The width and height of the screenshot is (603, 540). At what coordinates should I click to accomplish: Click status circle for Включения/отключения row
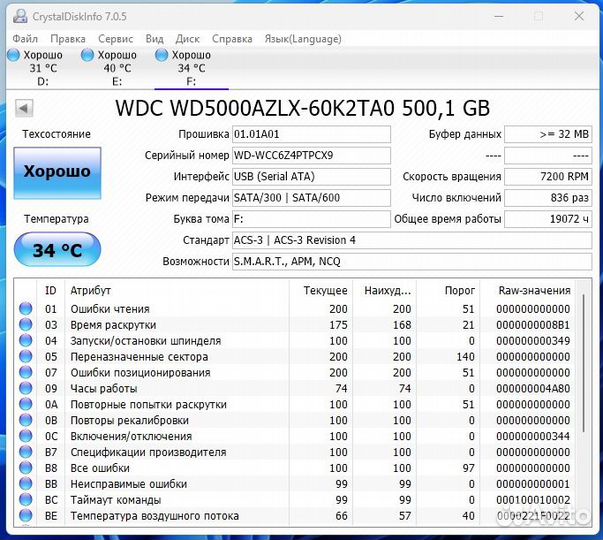(26, 436)
